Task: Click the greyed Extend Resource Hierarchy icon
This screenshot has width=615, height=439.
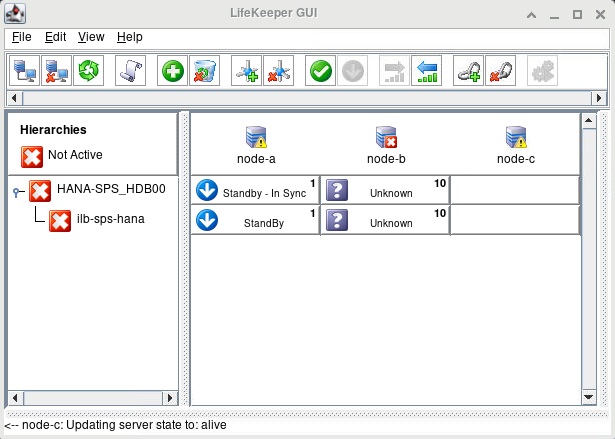Action: pyautogui.click(x=395, y=71)
